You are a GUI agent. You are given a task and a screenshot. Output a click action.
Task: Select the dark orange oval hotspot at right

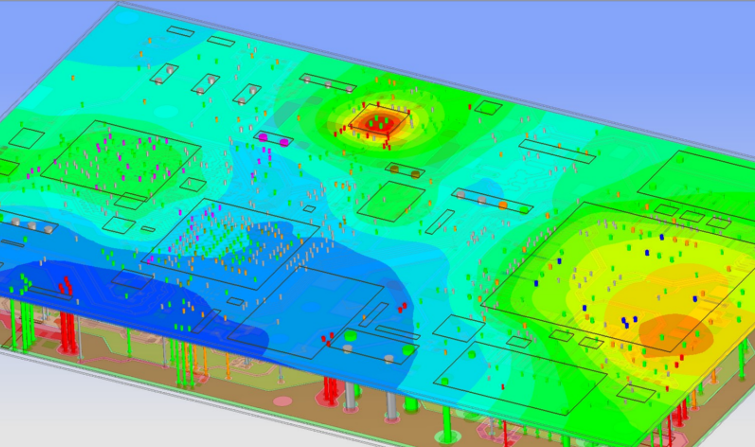[x=674, y=331]
